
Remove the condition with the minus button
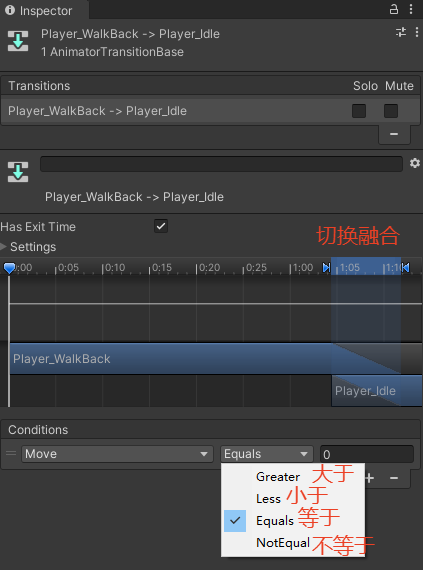(x=394, y=478)
